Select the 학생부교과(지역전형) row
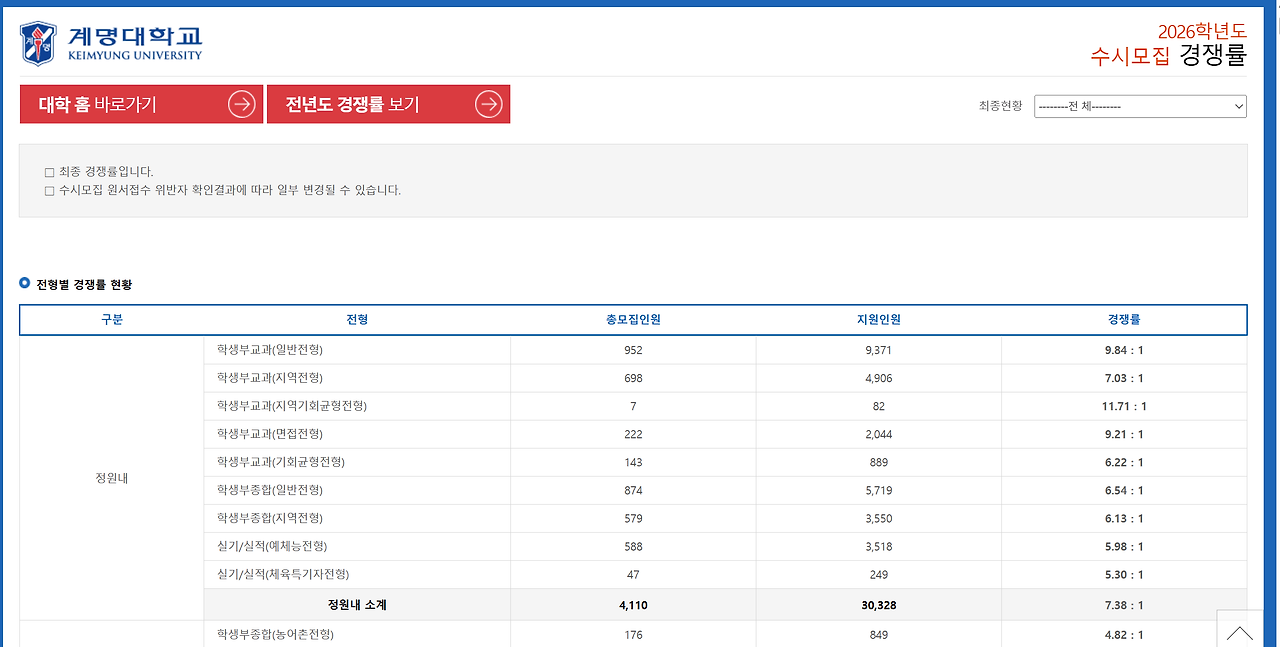1280x647 pixels. 725,378
